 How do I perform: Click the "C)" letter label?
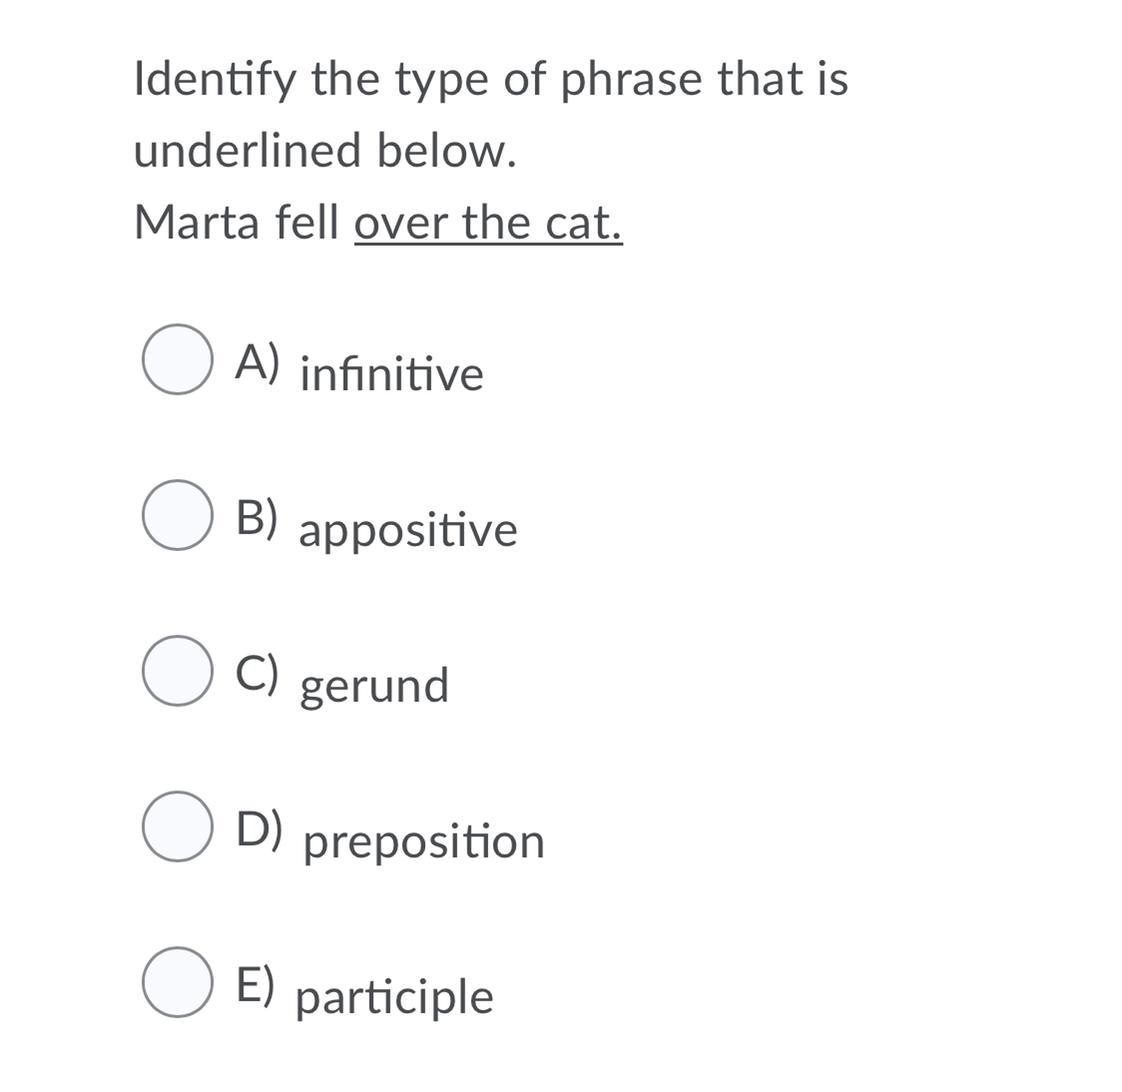(x=258, y=673)
